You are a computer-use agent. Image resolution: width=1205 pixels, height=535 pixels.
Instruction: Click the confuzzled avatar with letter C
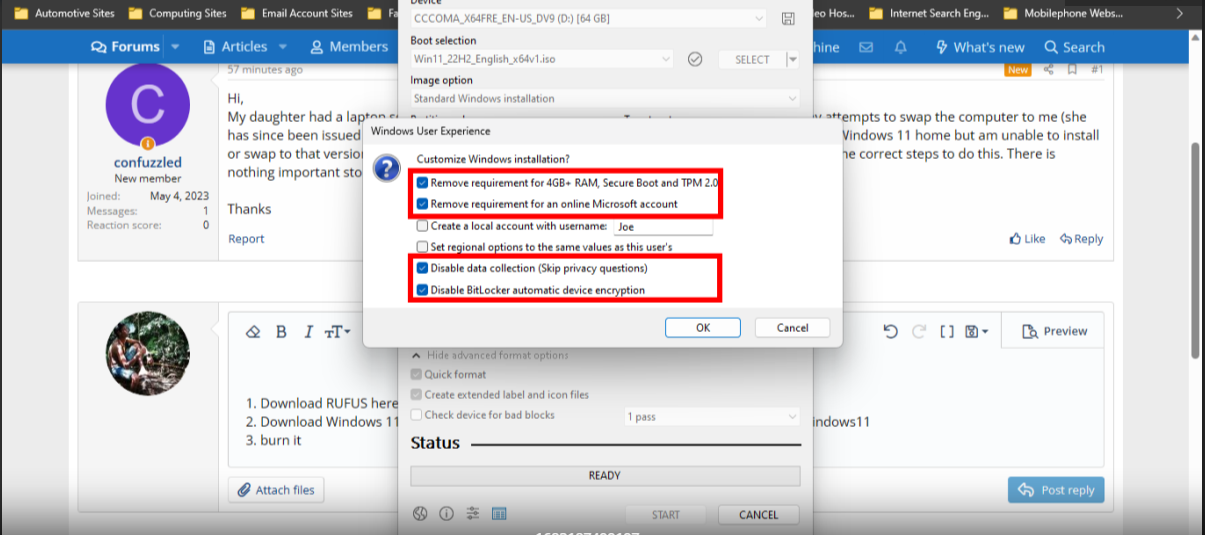coord(148,104)
